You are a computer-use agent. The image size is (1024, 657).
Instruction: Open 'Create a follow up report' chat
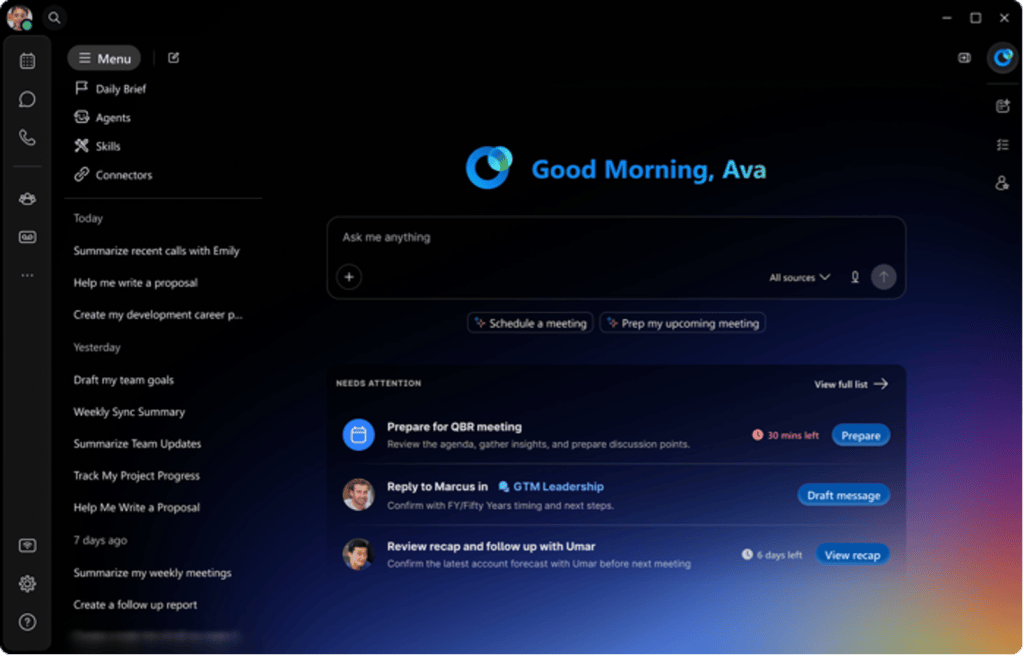coord(135,605)
